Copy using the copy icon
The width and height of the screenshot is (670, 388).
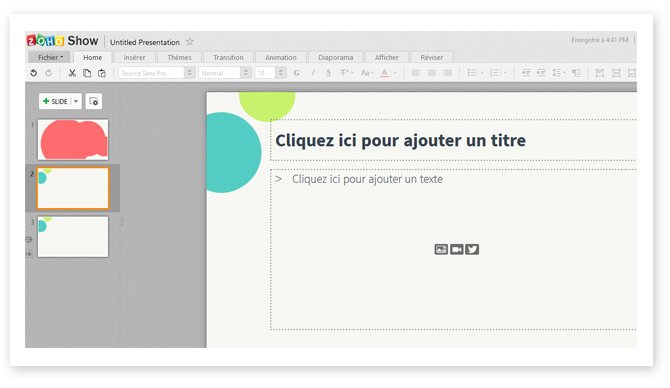pyautogui.click(x=87, y=73)
